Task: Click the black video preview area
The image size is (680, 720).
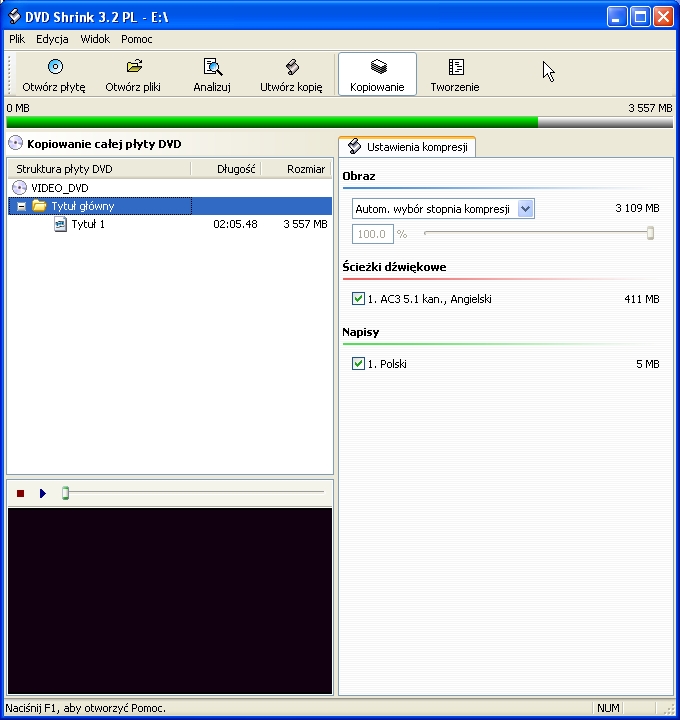Action: click(x=170, y=601)
